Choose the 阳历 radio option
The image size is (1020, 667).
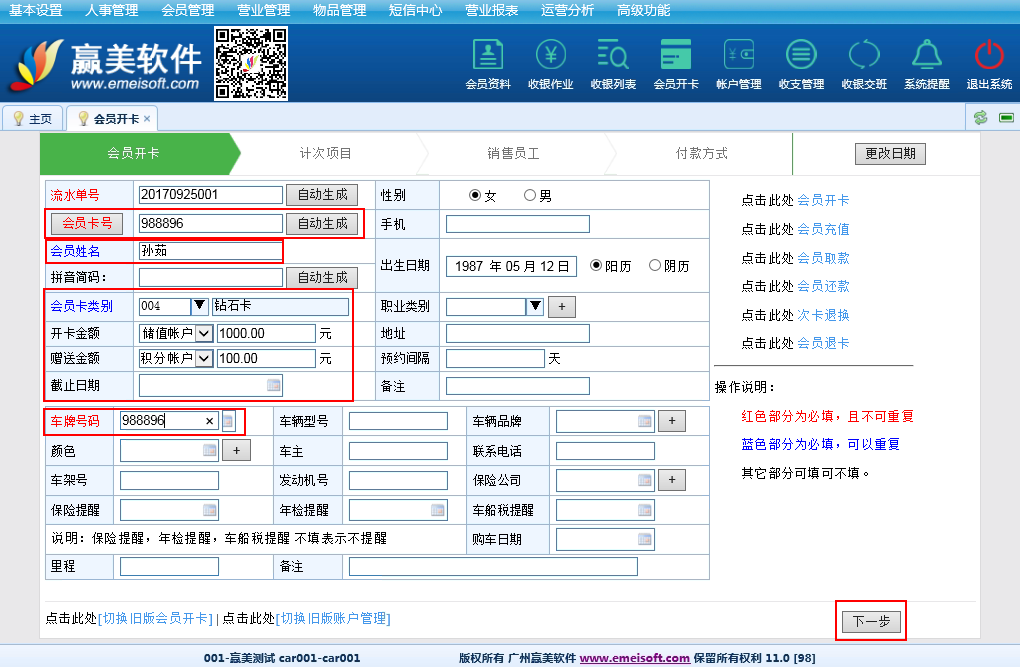point(597,266)
